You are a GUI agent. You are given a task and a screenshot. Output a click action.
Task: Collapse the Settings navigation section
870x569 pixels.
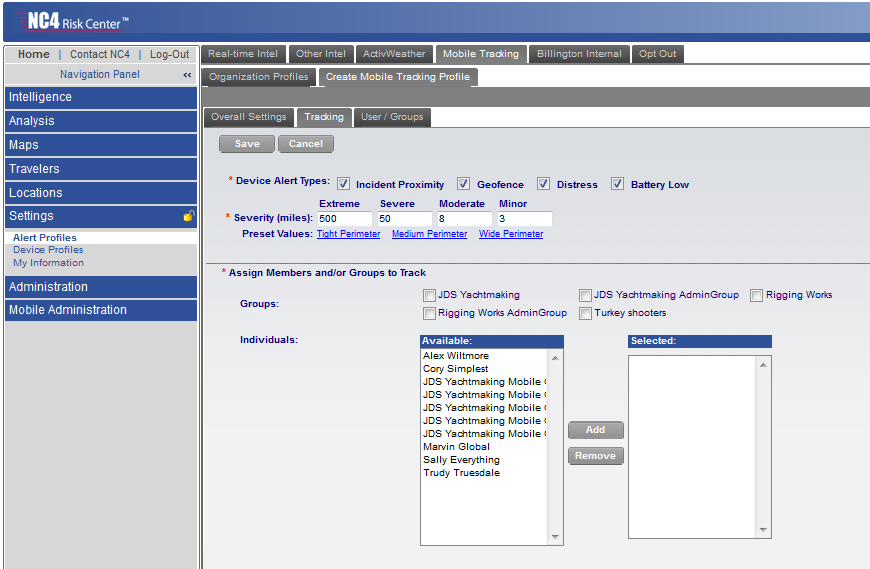(x=101, y=216)
